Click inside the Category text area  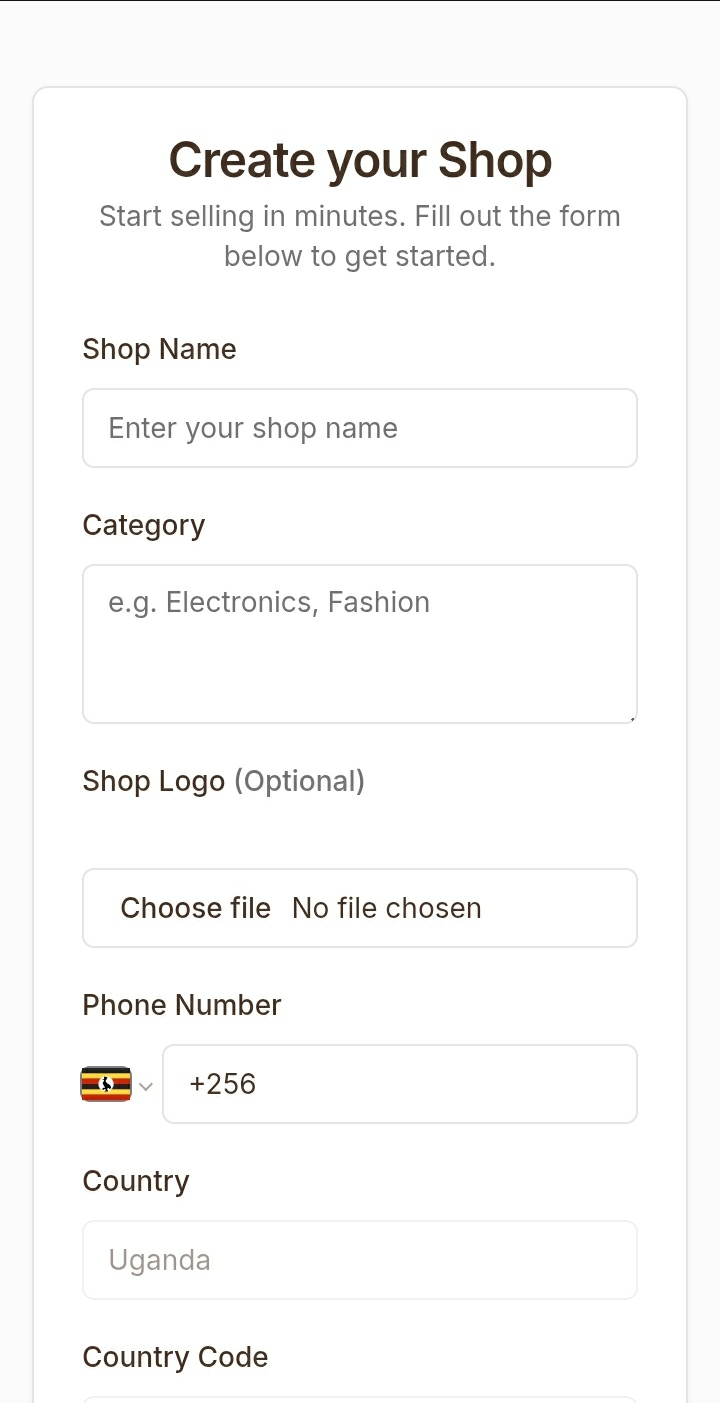(x=360, y=643)
